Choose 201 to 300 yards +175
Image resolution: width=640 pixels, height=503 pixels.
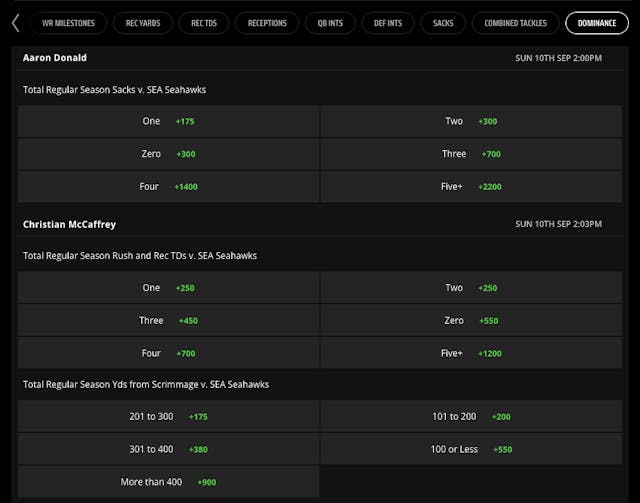168,416
